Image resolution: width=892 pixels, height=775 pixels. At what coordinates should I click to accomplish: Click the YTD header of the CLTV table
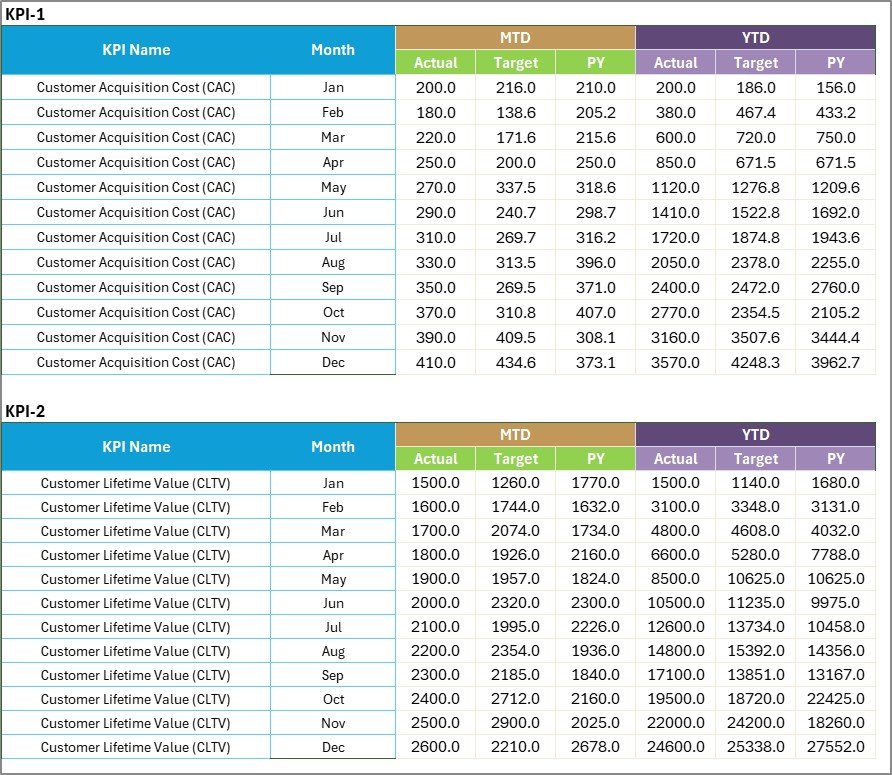click(756, 434)
